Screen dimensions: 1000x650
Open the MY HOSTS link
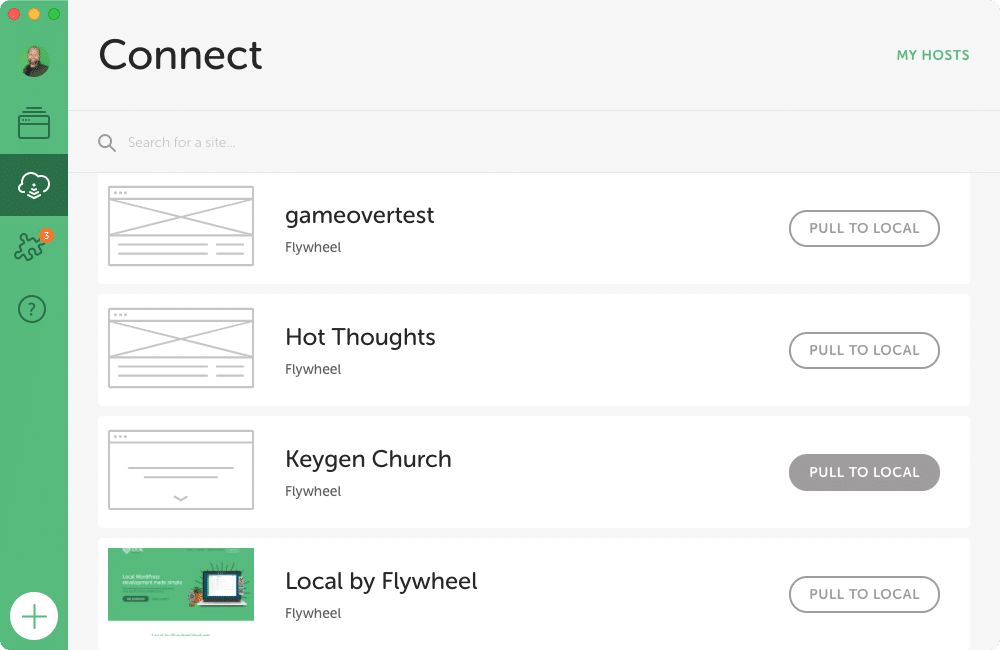[932, 55]
